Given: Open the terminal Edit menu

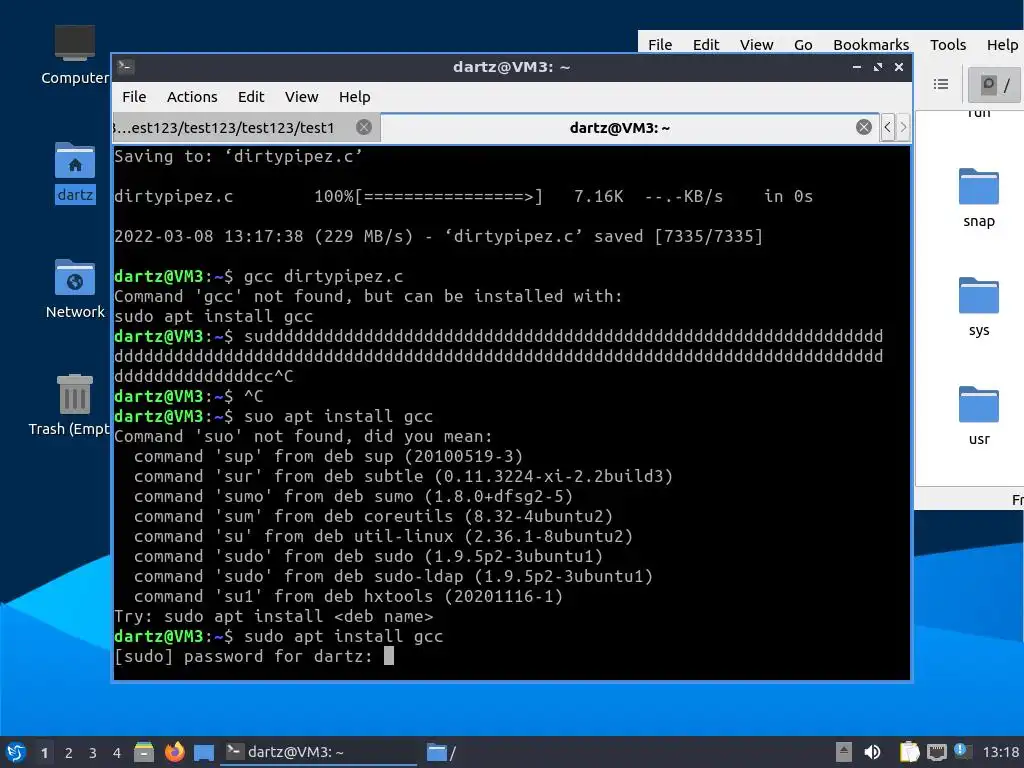Looking at the screenshot, I should point(251,97).
